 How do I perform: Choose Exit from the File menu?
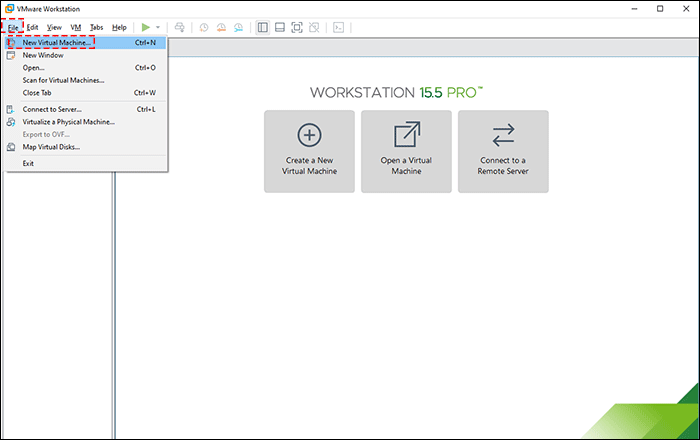[85, 163]
